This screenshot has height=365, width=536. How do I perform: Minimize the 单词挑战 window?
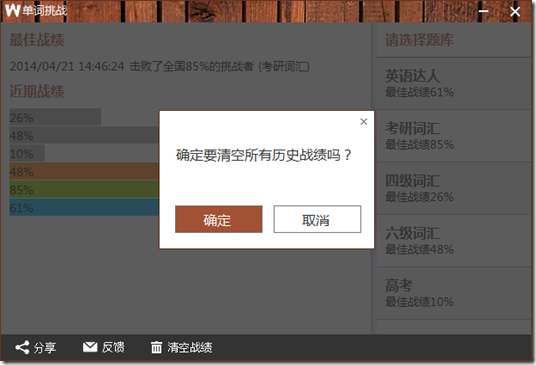click(483, 11)
